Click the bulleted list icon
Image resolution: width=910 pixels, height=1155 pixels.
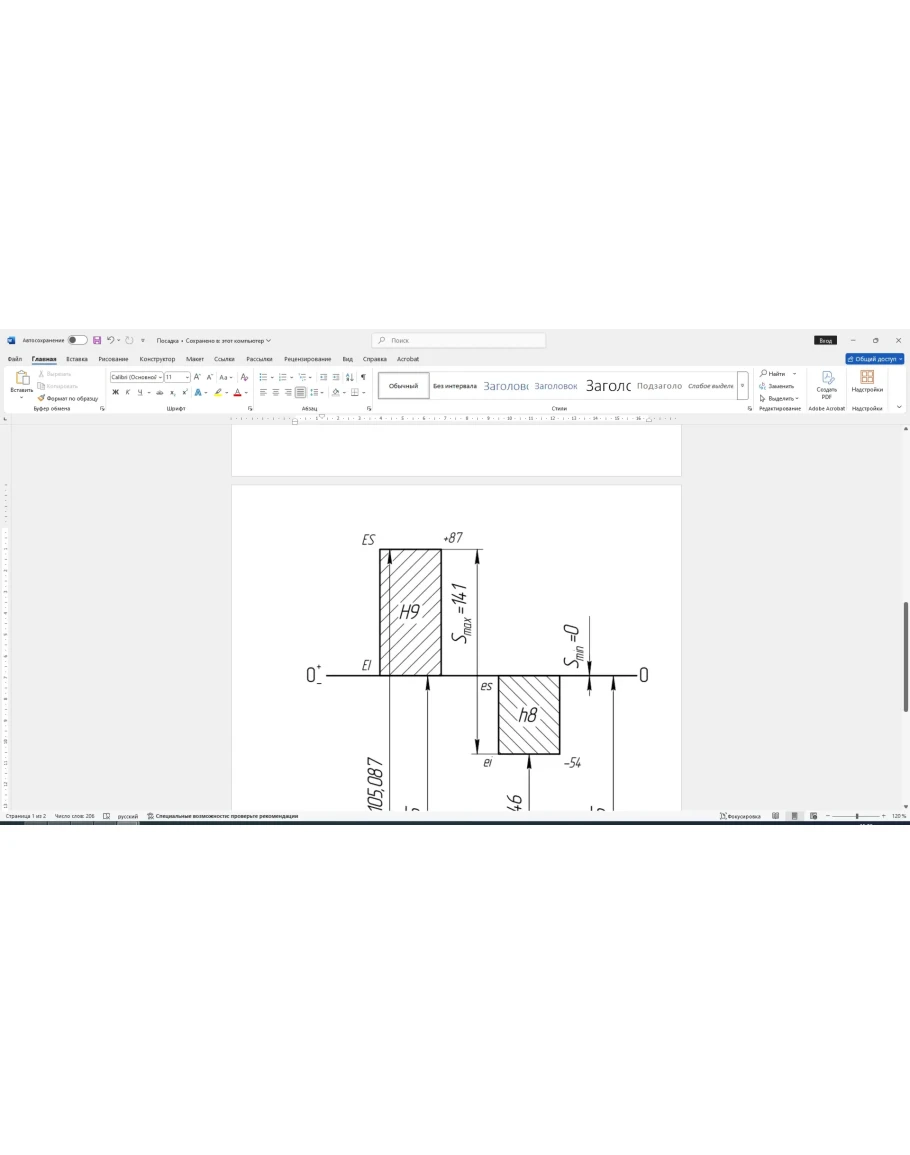pyautogui.click(x=263, y=377)
